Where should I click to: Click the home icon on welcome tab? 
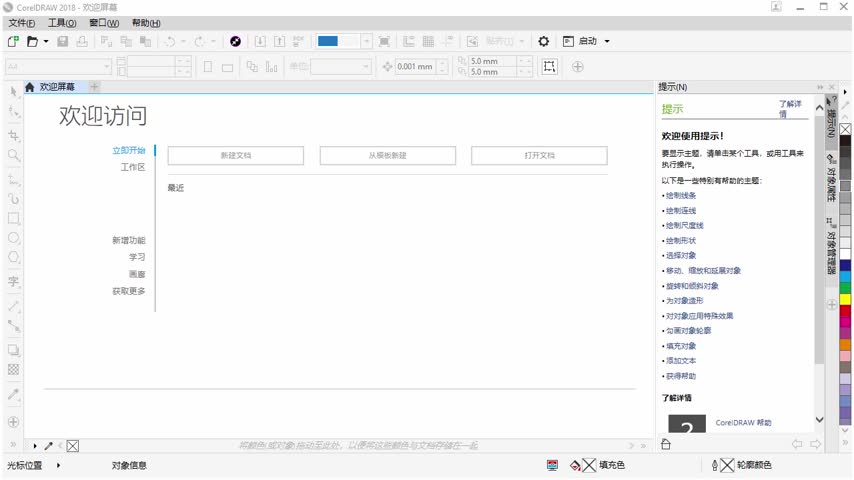click(29, 87)
